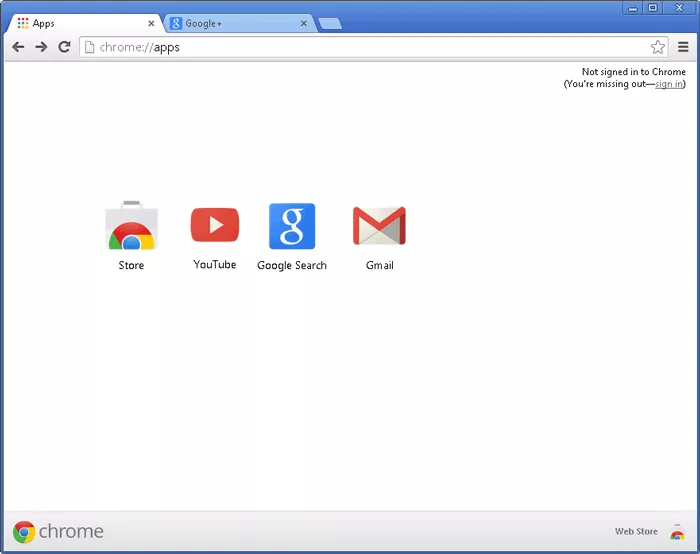
Task: Minimize the Chrome window
Action: (633, 8)
